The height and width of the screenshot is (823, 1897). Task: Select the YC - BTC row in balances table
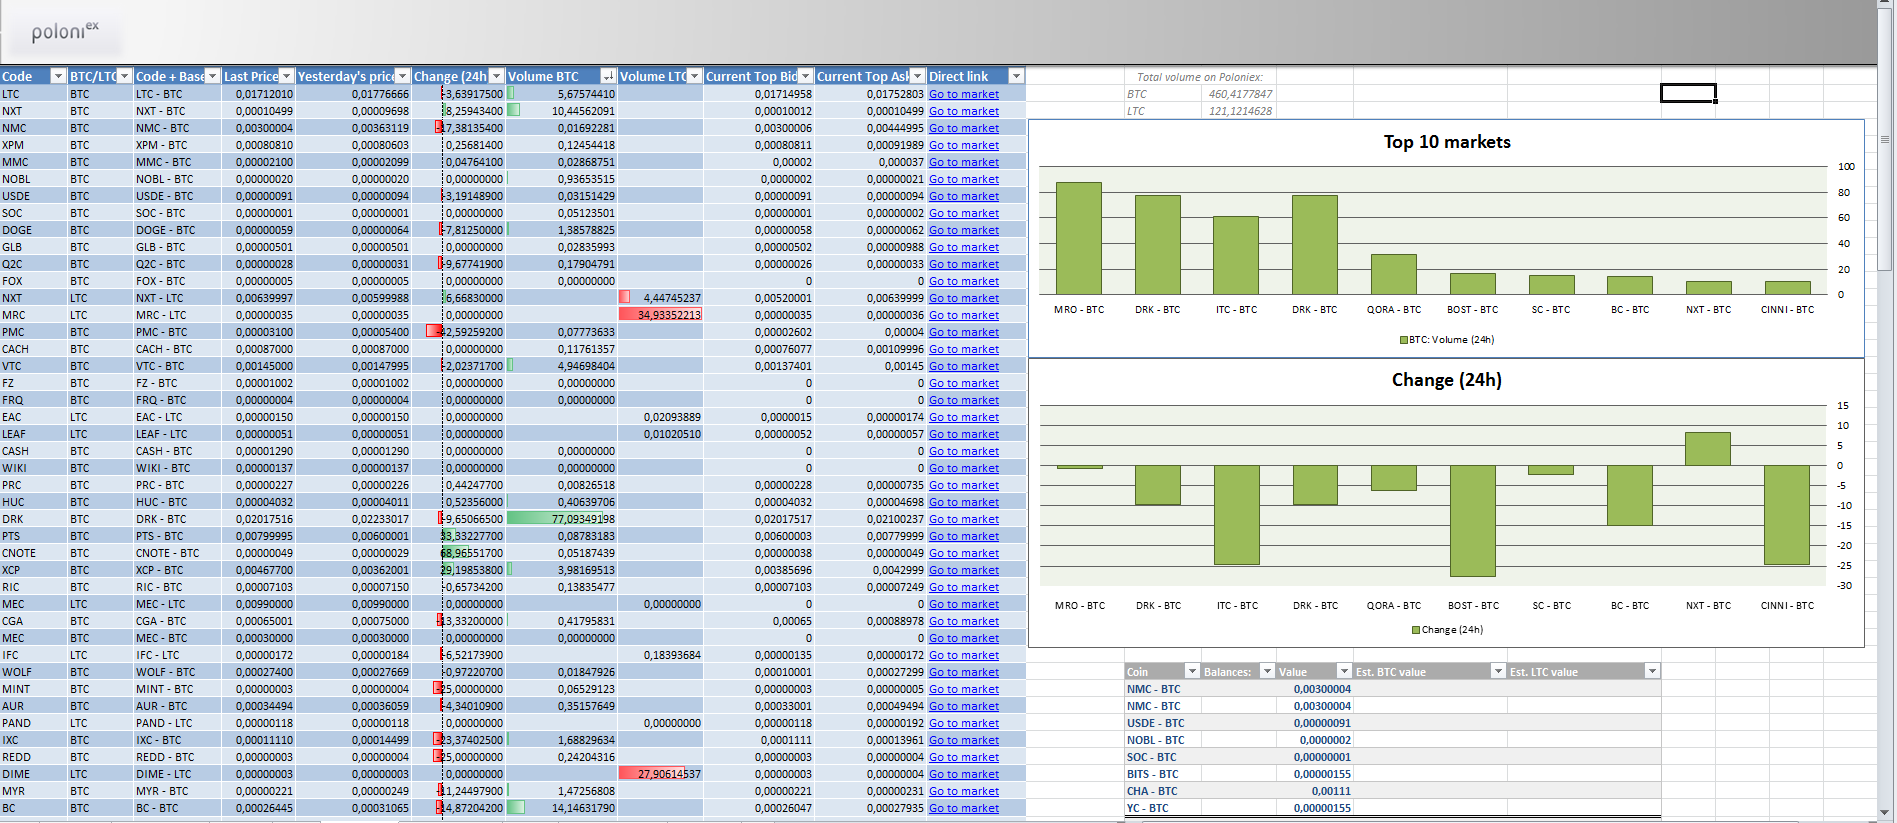pyautogui.click(x=1393, y=808)
